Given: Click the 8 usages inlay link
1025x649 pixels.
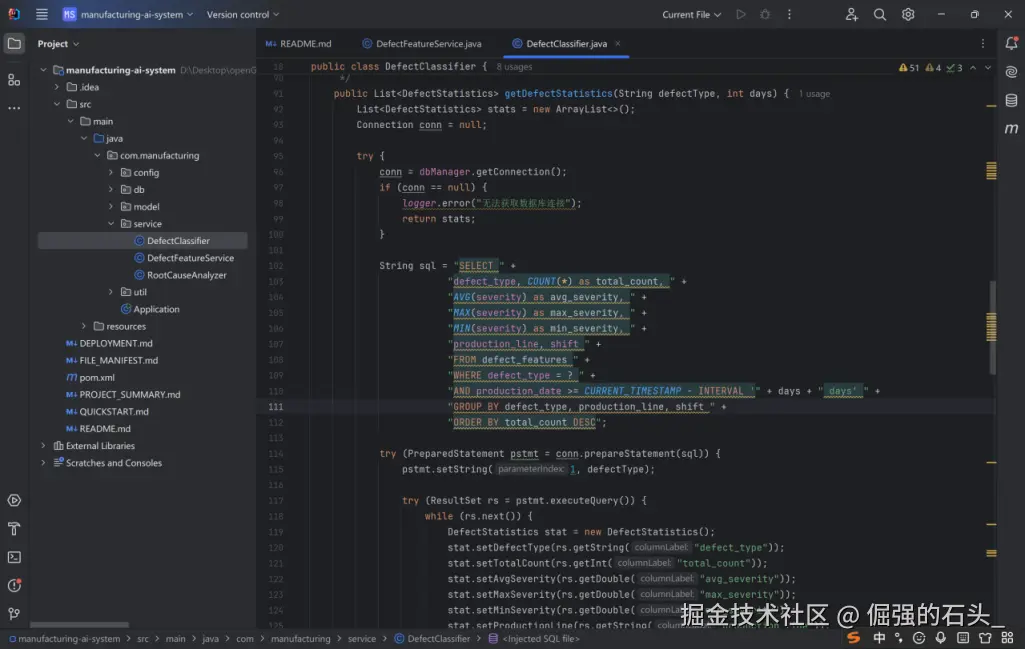Looking at the screenshot, I should coord(514,67).
